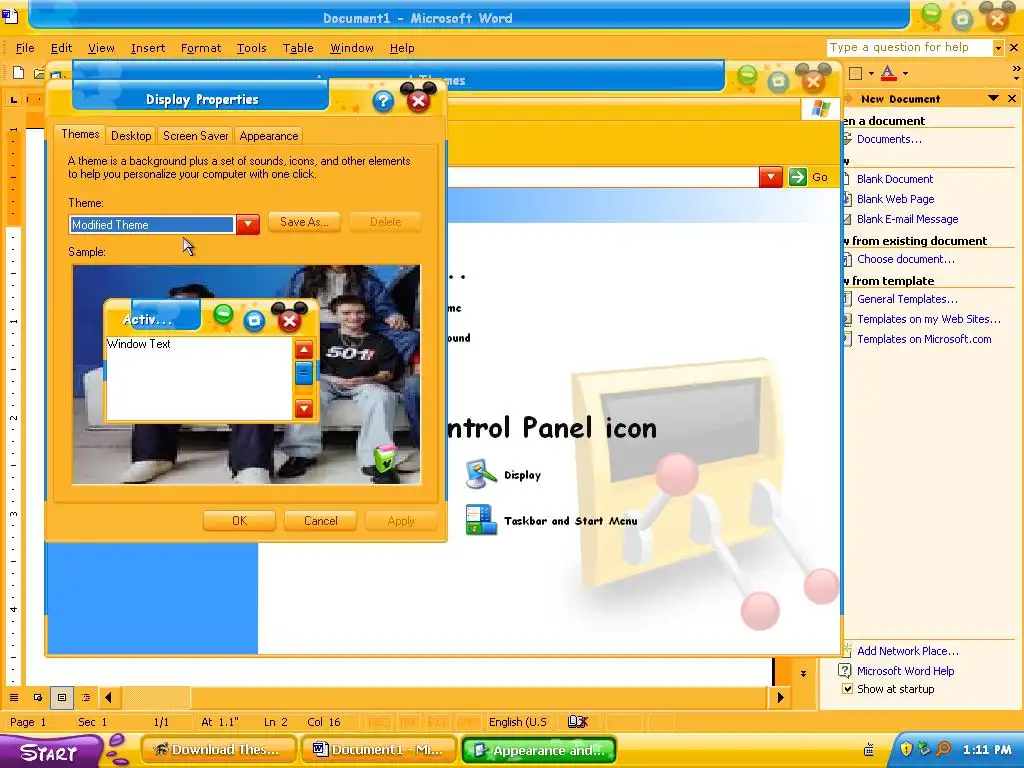Close the New Document task pane
The height and width of the screenshot is (768, 1024).
click(1012, 99)
